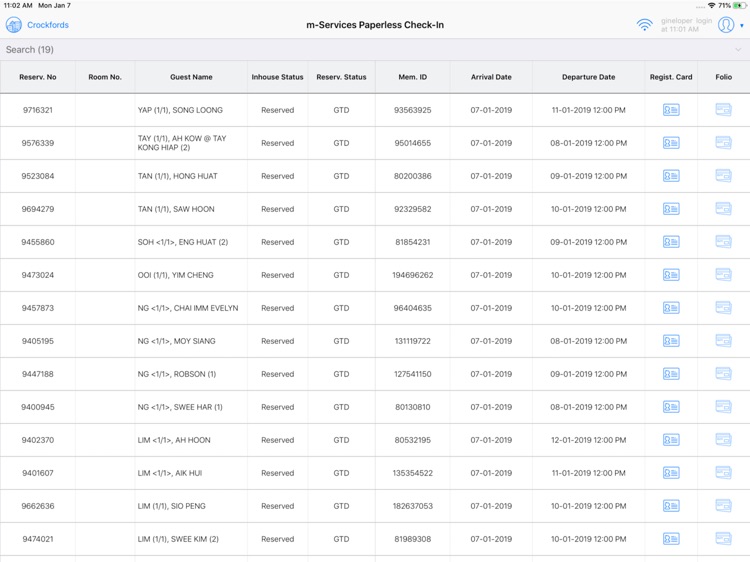Select guest TAY AH KOW @ TAY KONG HIAP

pos(182,143)
